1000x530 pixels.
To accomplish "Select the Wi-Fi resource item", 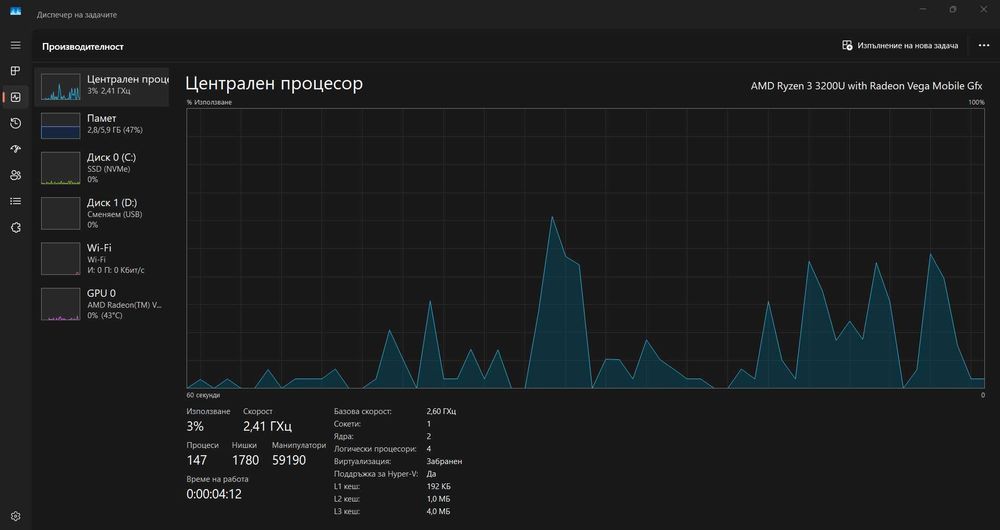I will (x=102, y=259).
